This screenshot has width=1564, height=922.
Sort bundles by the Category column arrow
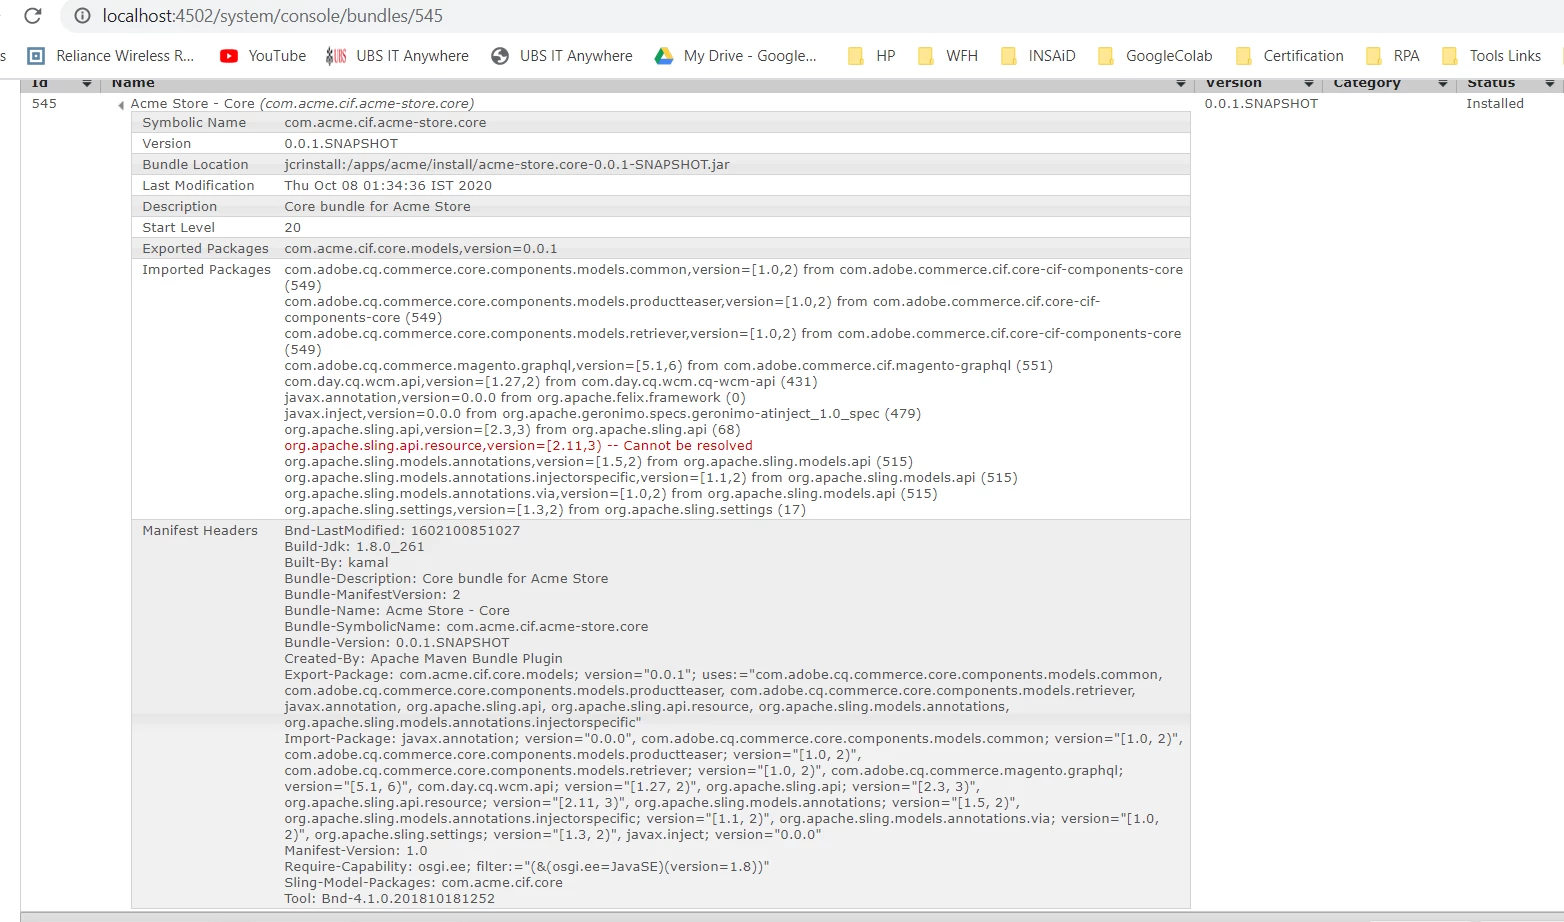(1443, 83)
